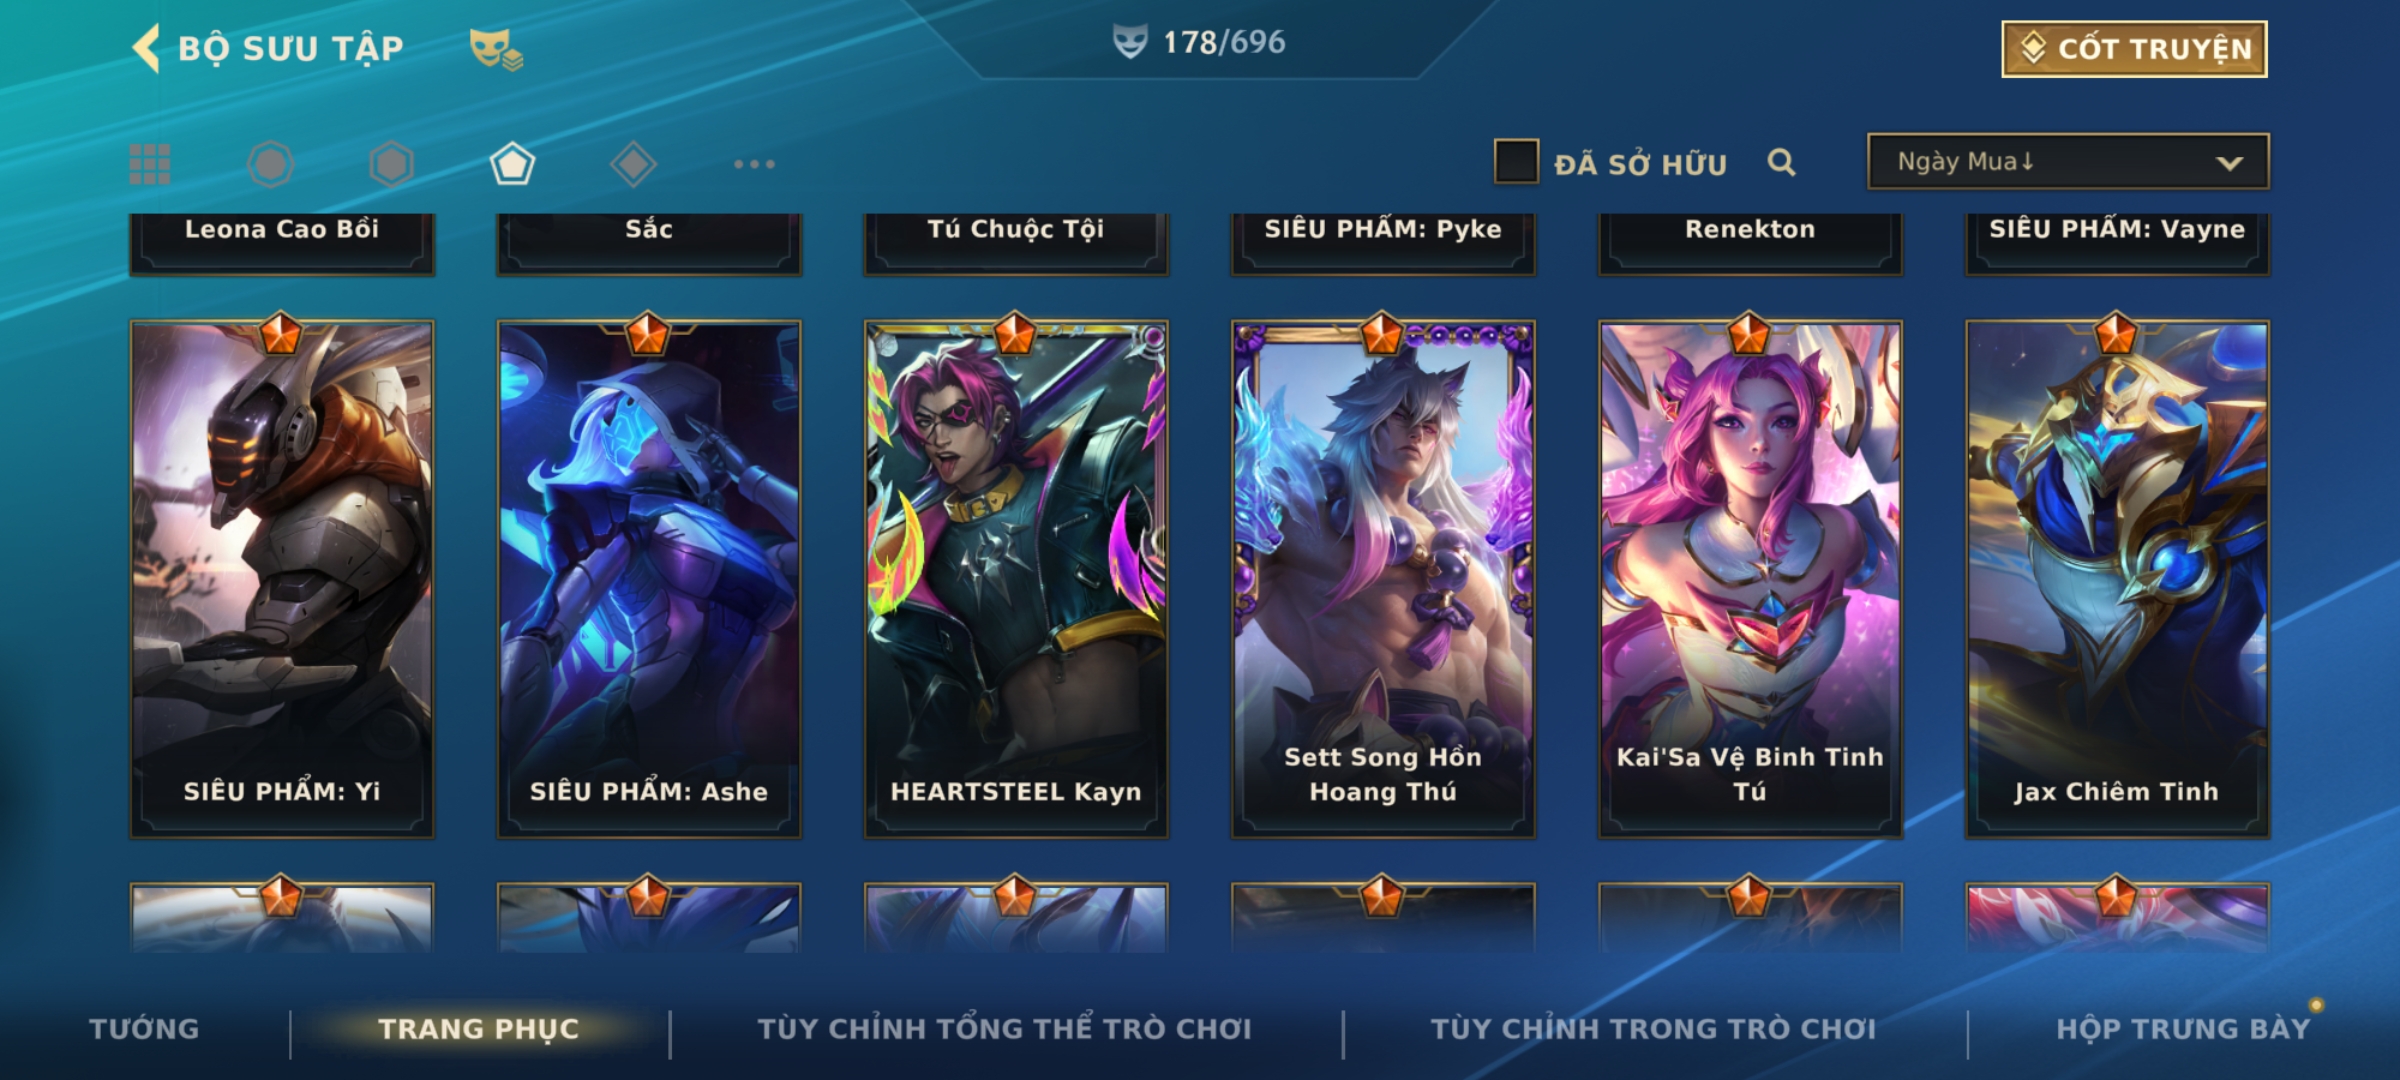Open the golden mask and coins icon

(x=496, y=49)
